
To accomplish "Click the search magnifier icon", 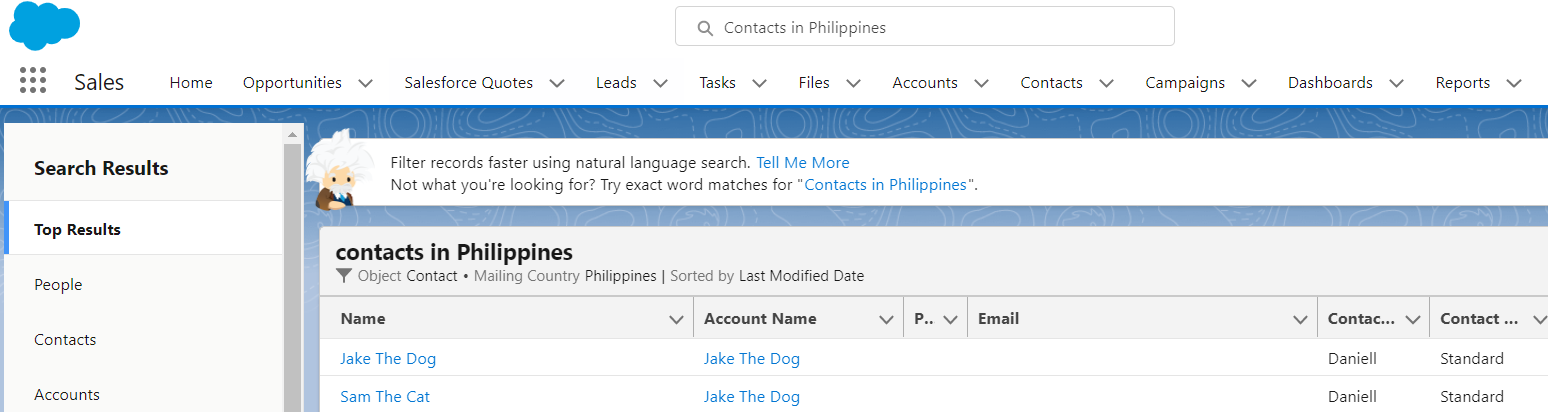I will [x=704, y=28].
